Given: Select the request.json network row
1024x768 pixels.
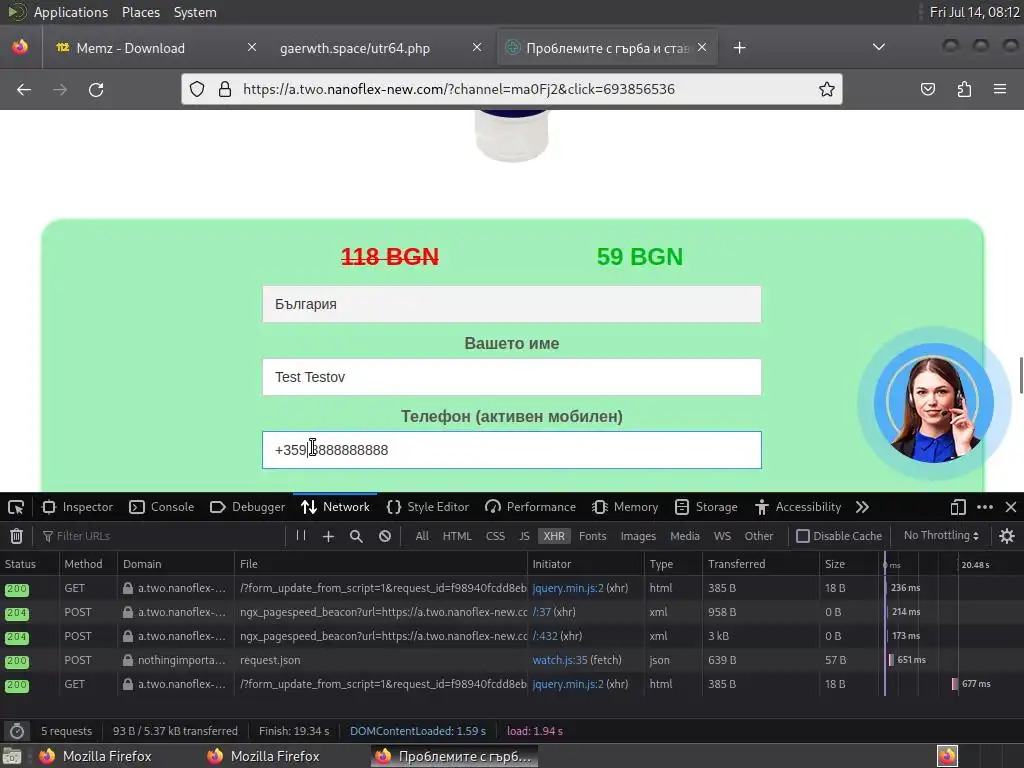Looking at the screenshot, I should pos(512,660).
